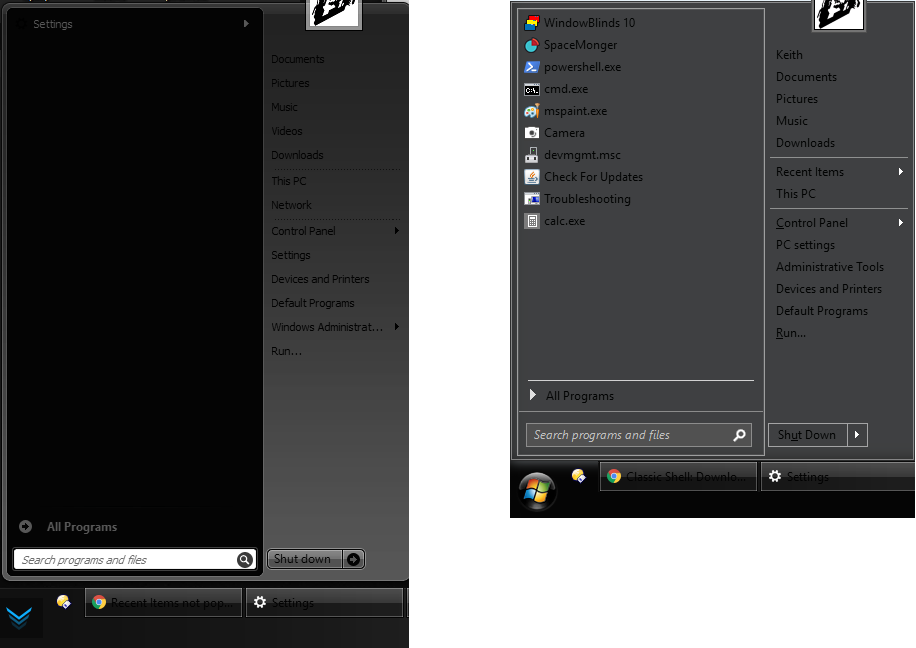Open shut down options arrow in left menu
The height and width of the screenshot is (648, 916).
point(353,559)
